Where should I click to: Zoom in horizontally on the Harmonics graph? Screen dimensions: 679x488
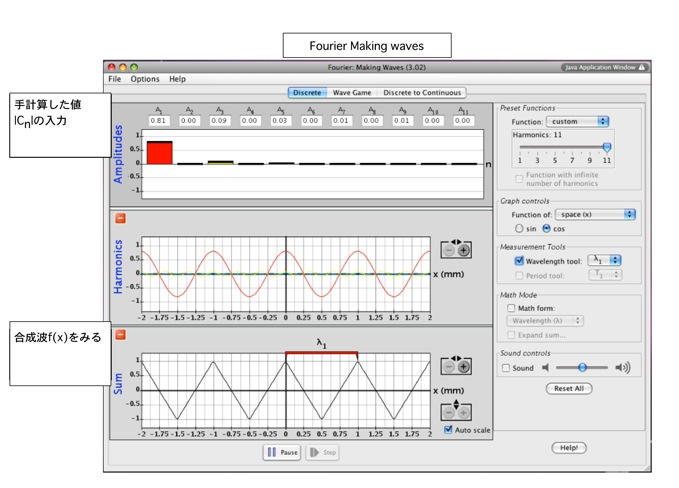click(463, 250)
